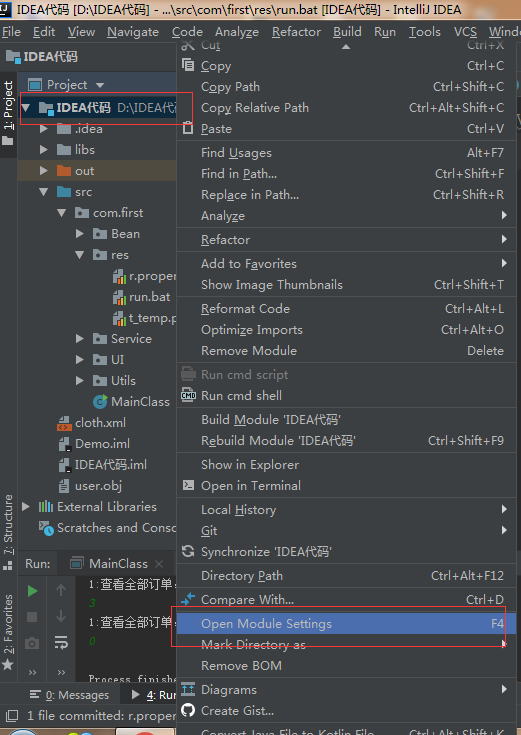Viewport: 521px width, 735px height.
Task: Expand the Utils package
Action: click(x=80, y=381)
